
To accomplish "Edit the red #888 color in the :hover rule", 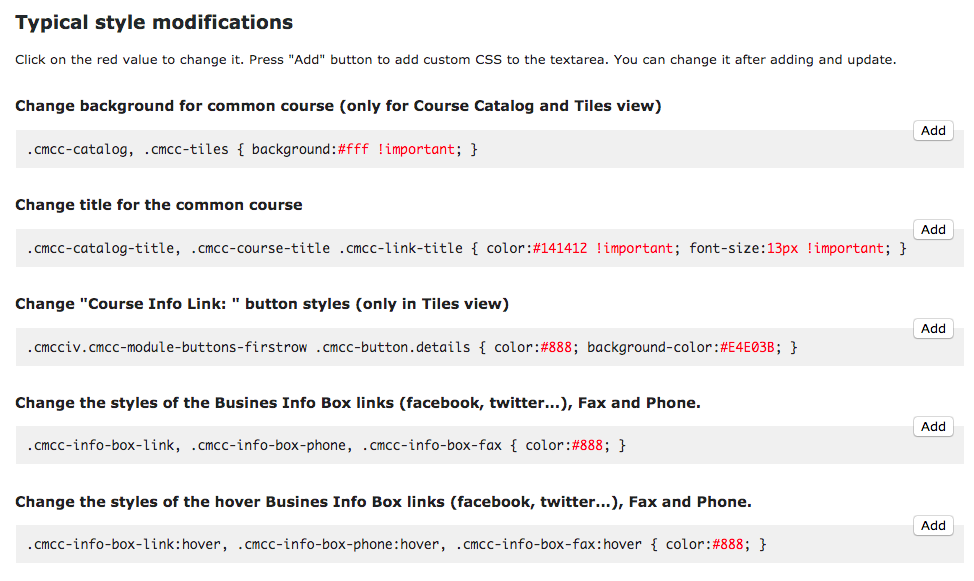I will (727, 544).
